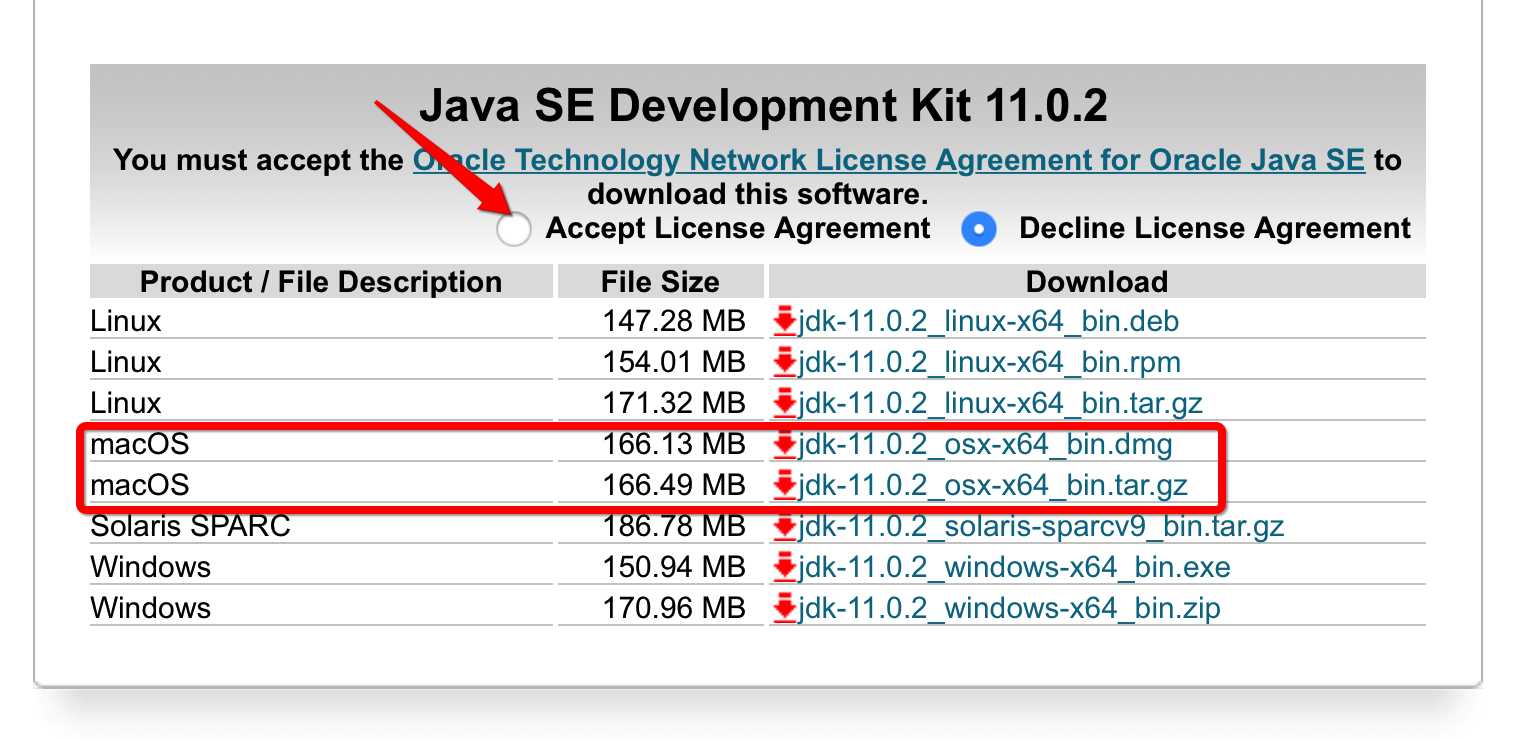
Task: Click the 186.78 MB file size
Action: pos(674,525)
